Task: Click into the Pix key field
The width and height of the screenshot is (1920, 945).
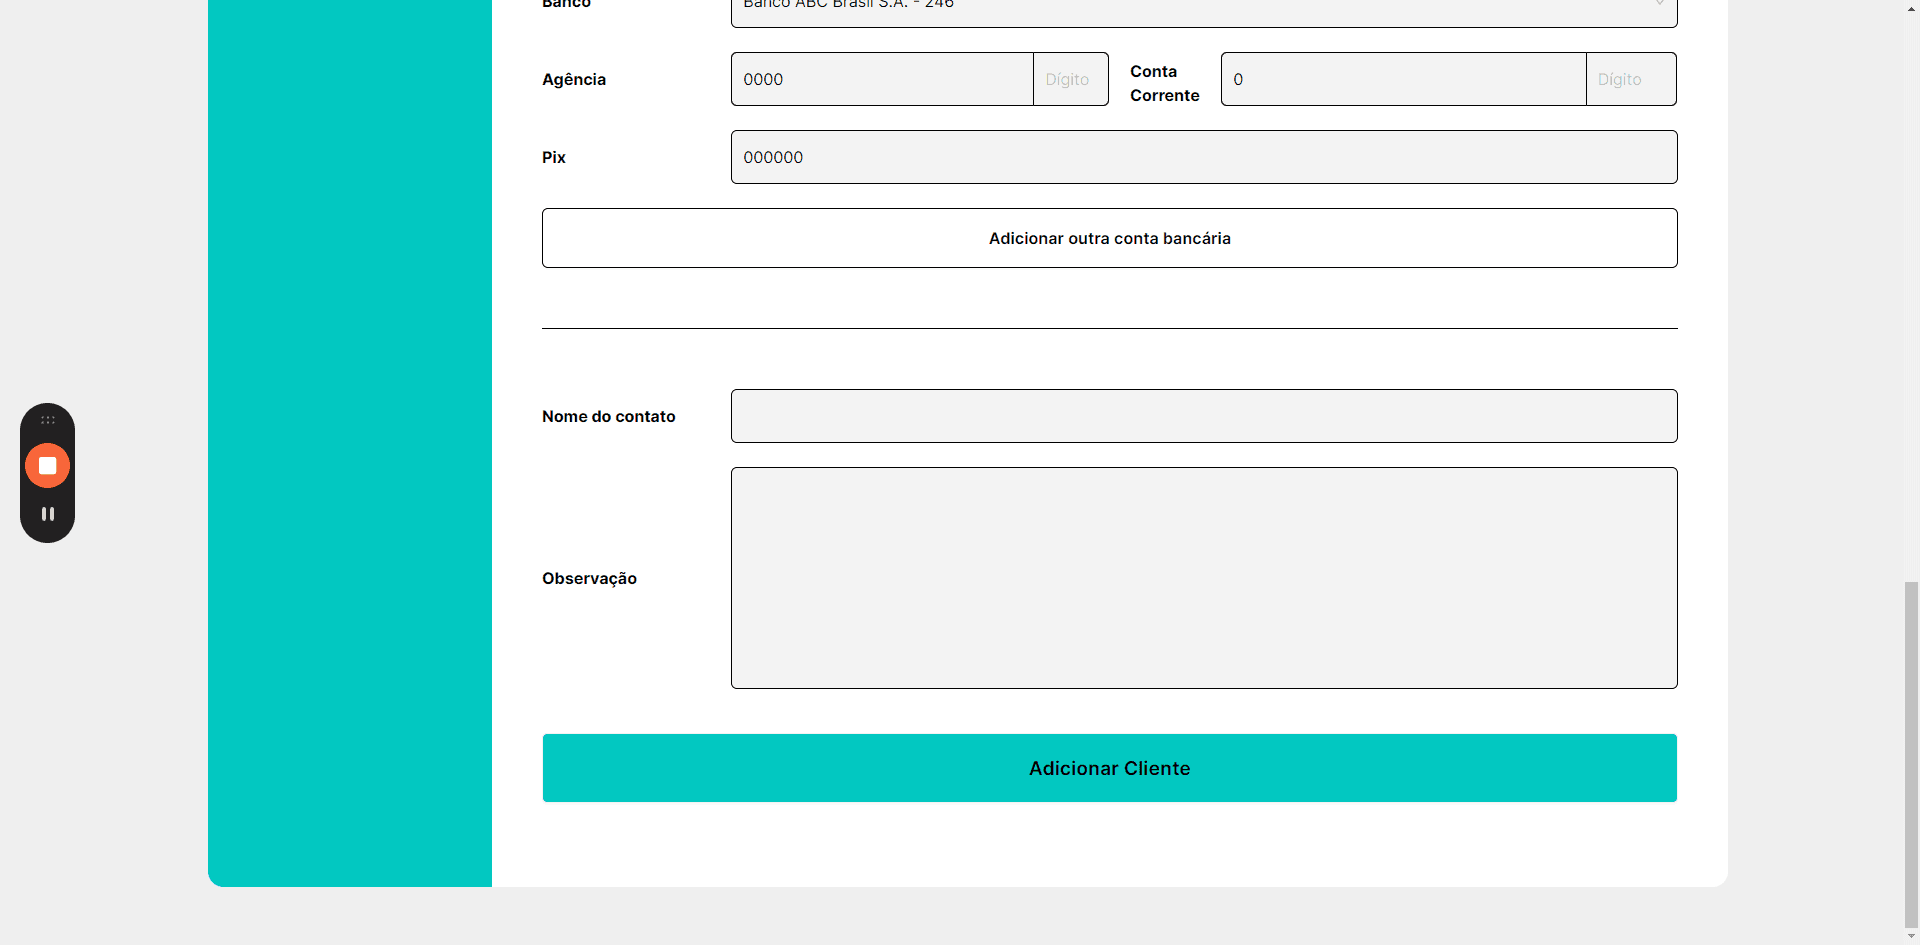Action: click(x=1204, y=157)
